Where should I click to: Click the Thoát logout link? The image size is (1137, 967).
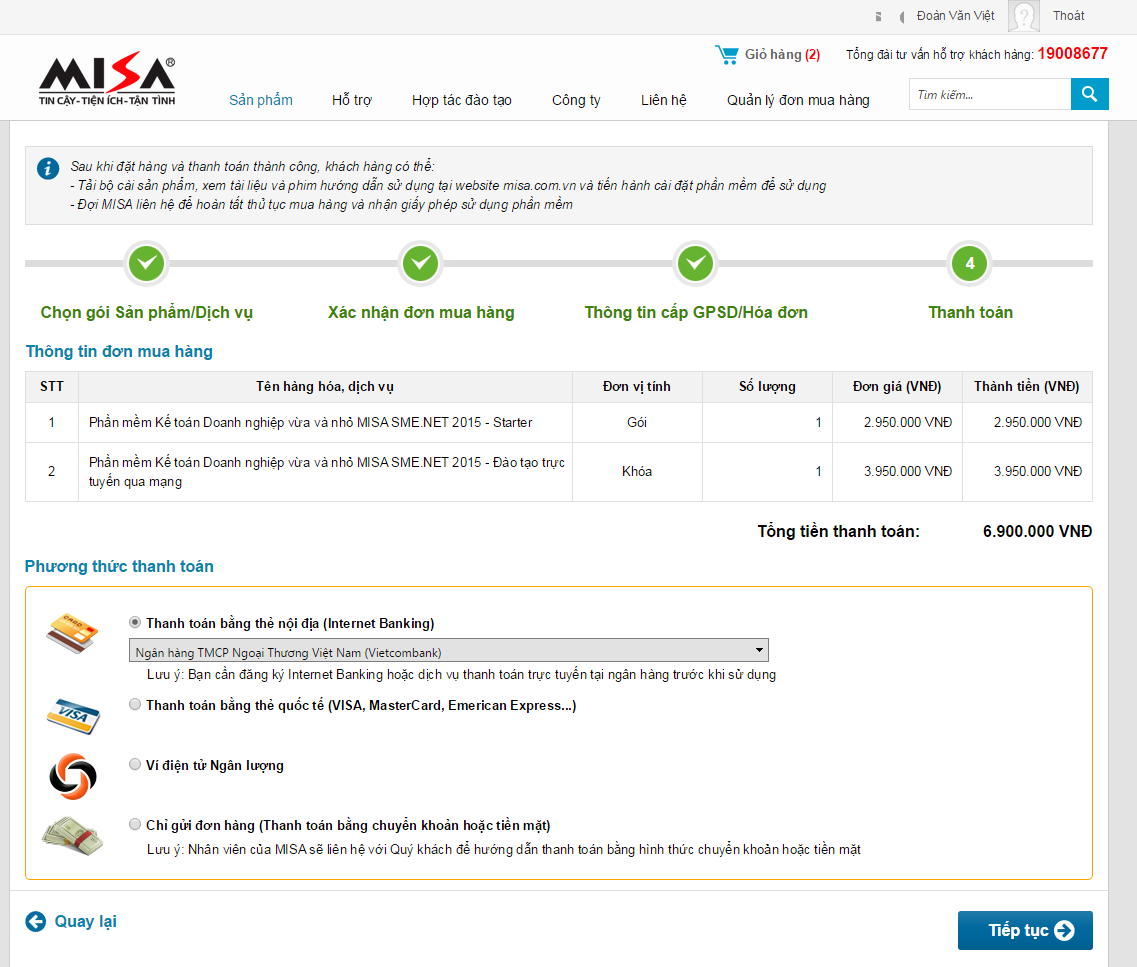[x=1068, y=16]
